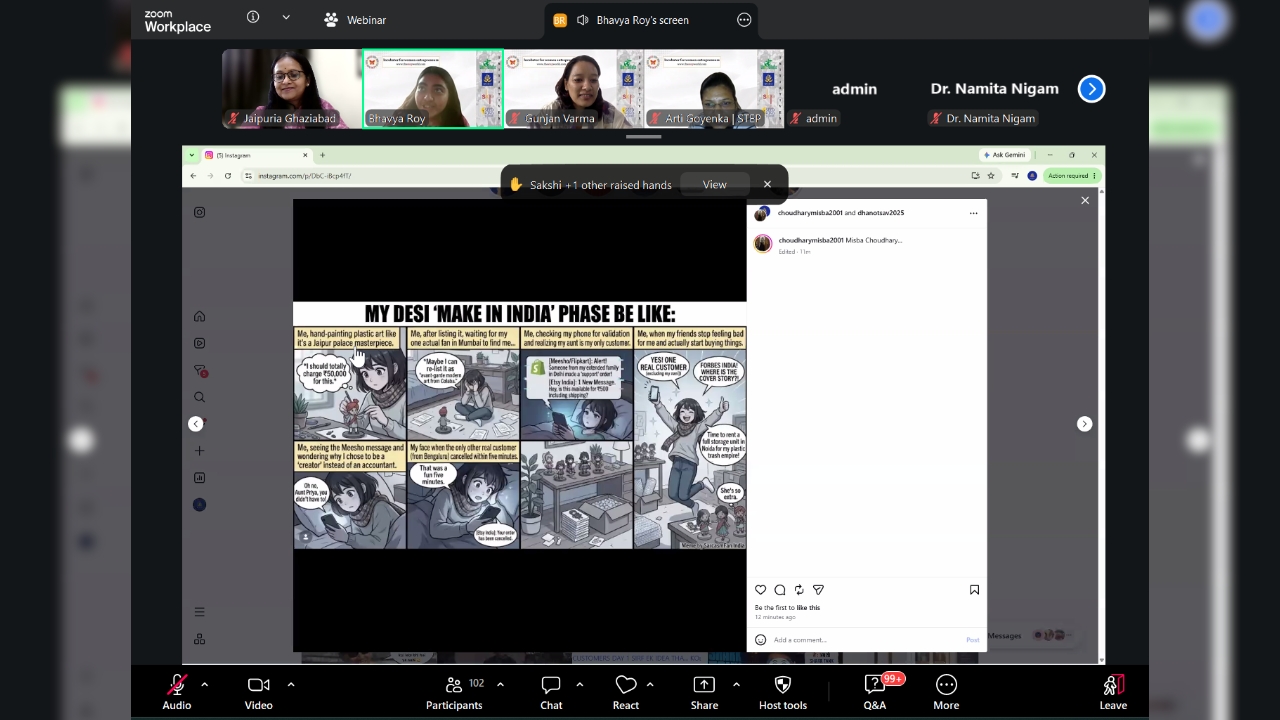
Task: Go to the next Instagram post
Action: point(1084,424)
